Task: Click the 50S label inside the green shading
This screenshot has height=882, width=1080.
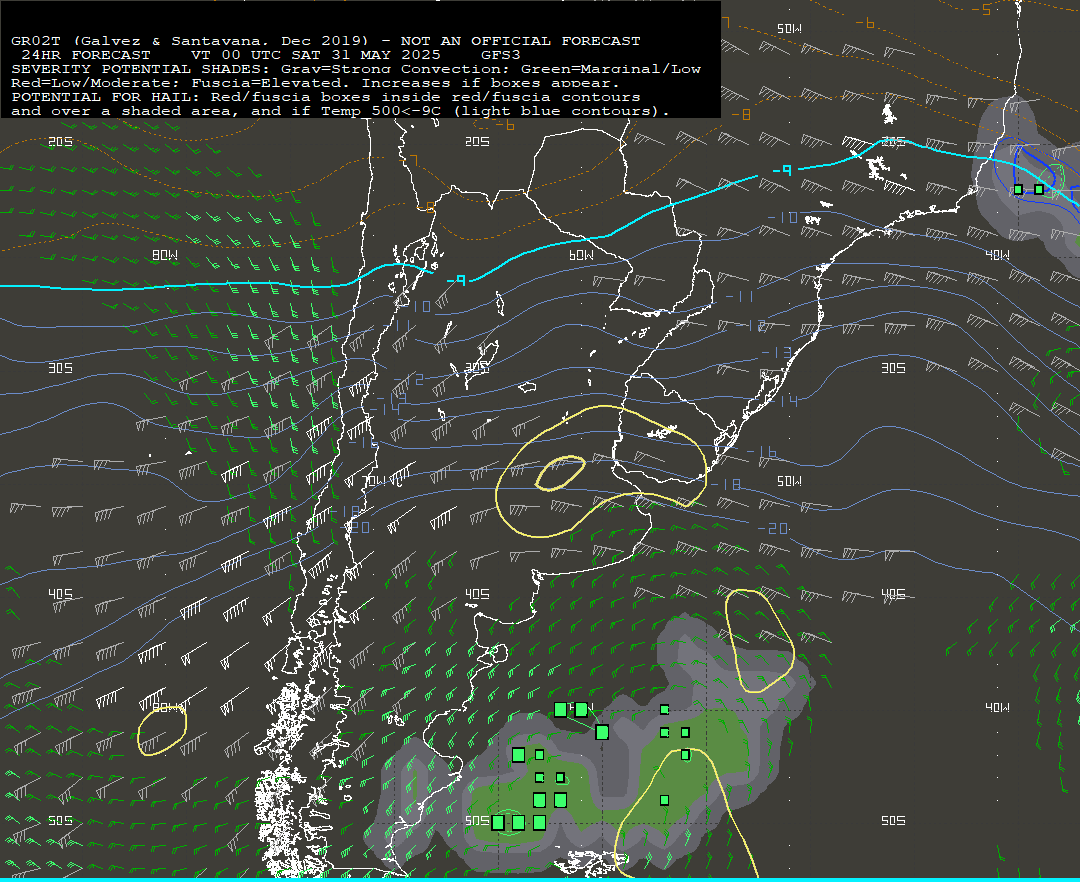Action: (x=477, y=821)
